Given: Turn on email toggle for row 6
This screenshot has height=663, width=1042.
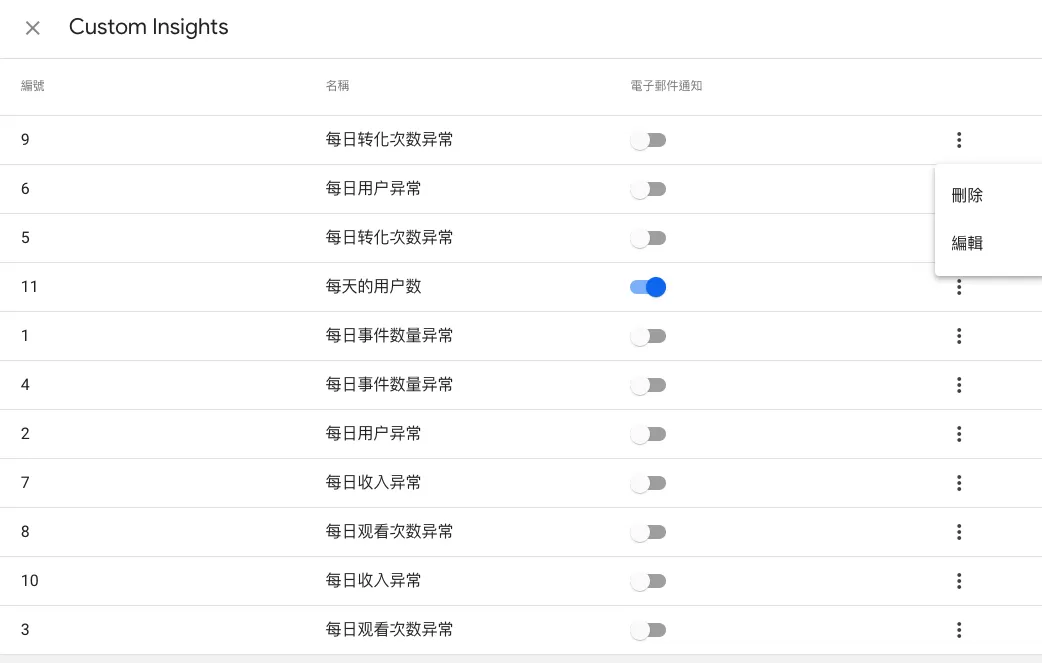Looking at the screenshot, I should point(648,189).
